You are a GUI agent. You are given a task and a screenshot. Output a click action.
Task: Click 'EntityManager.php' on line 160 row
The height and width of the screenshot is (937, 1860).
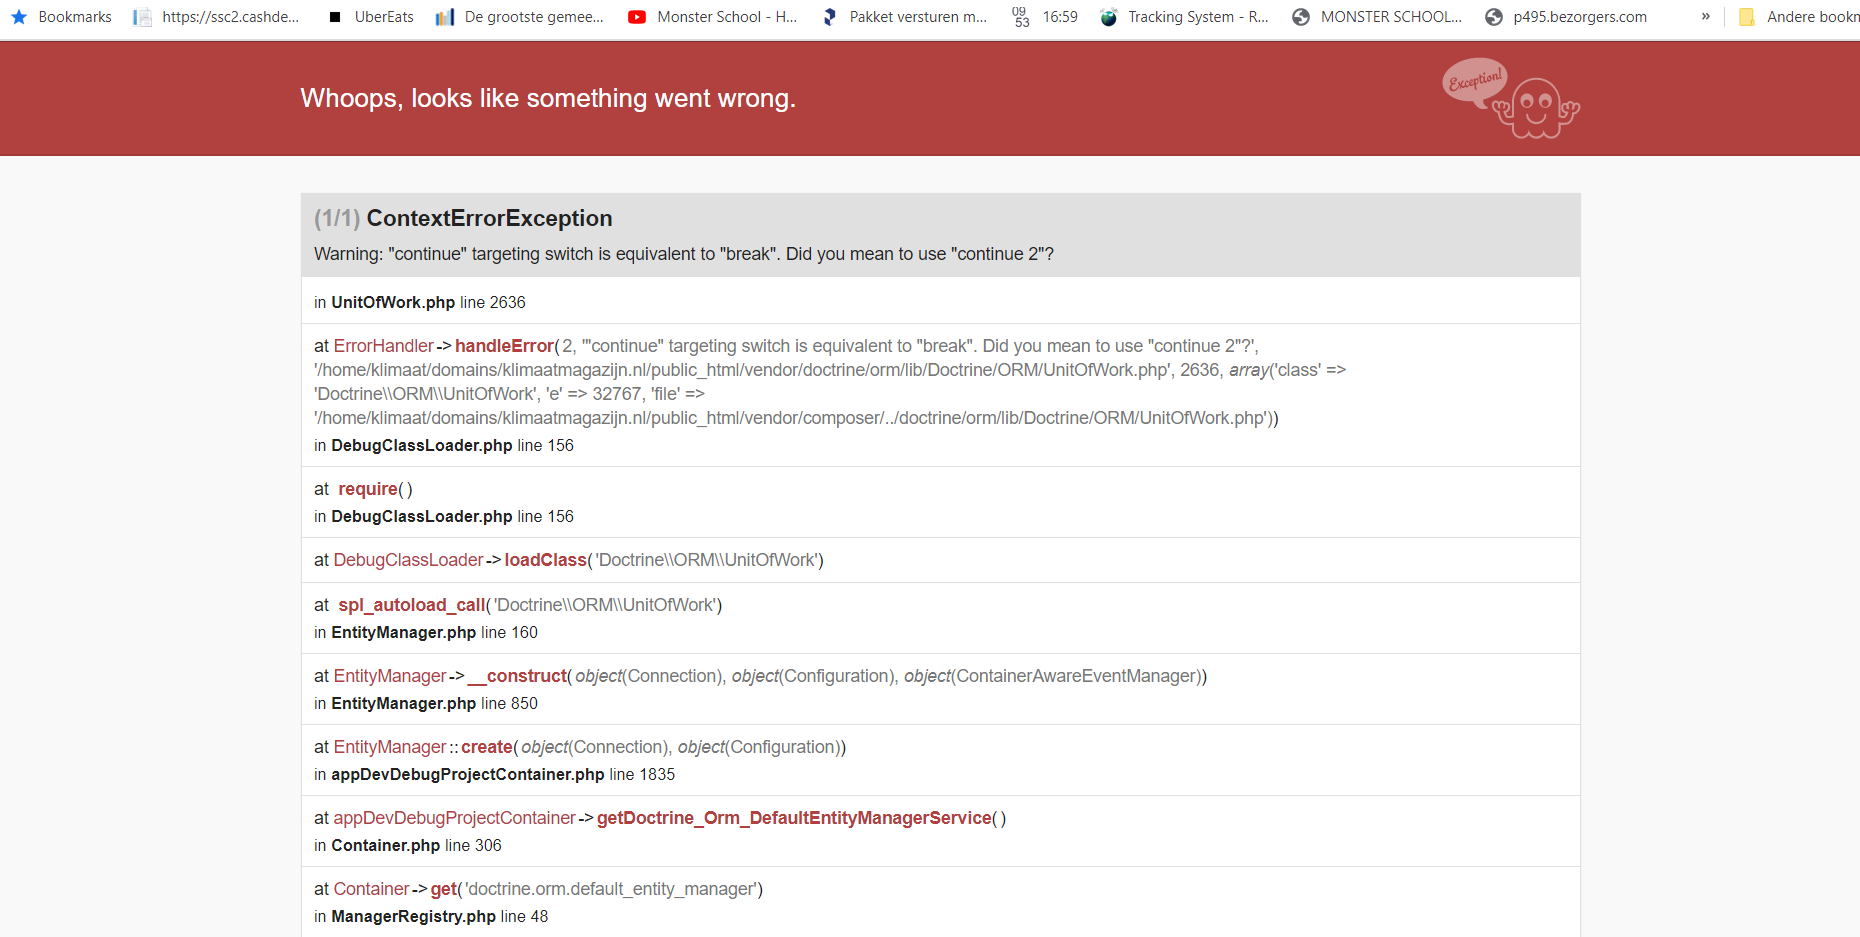pyautogui.click(x=404, y=632)
